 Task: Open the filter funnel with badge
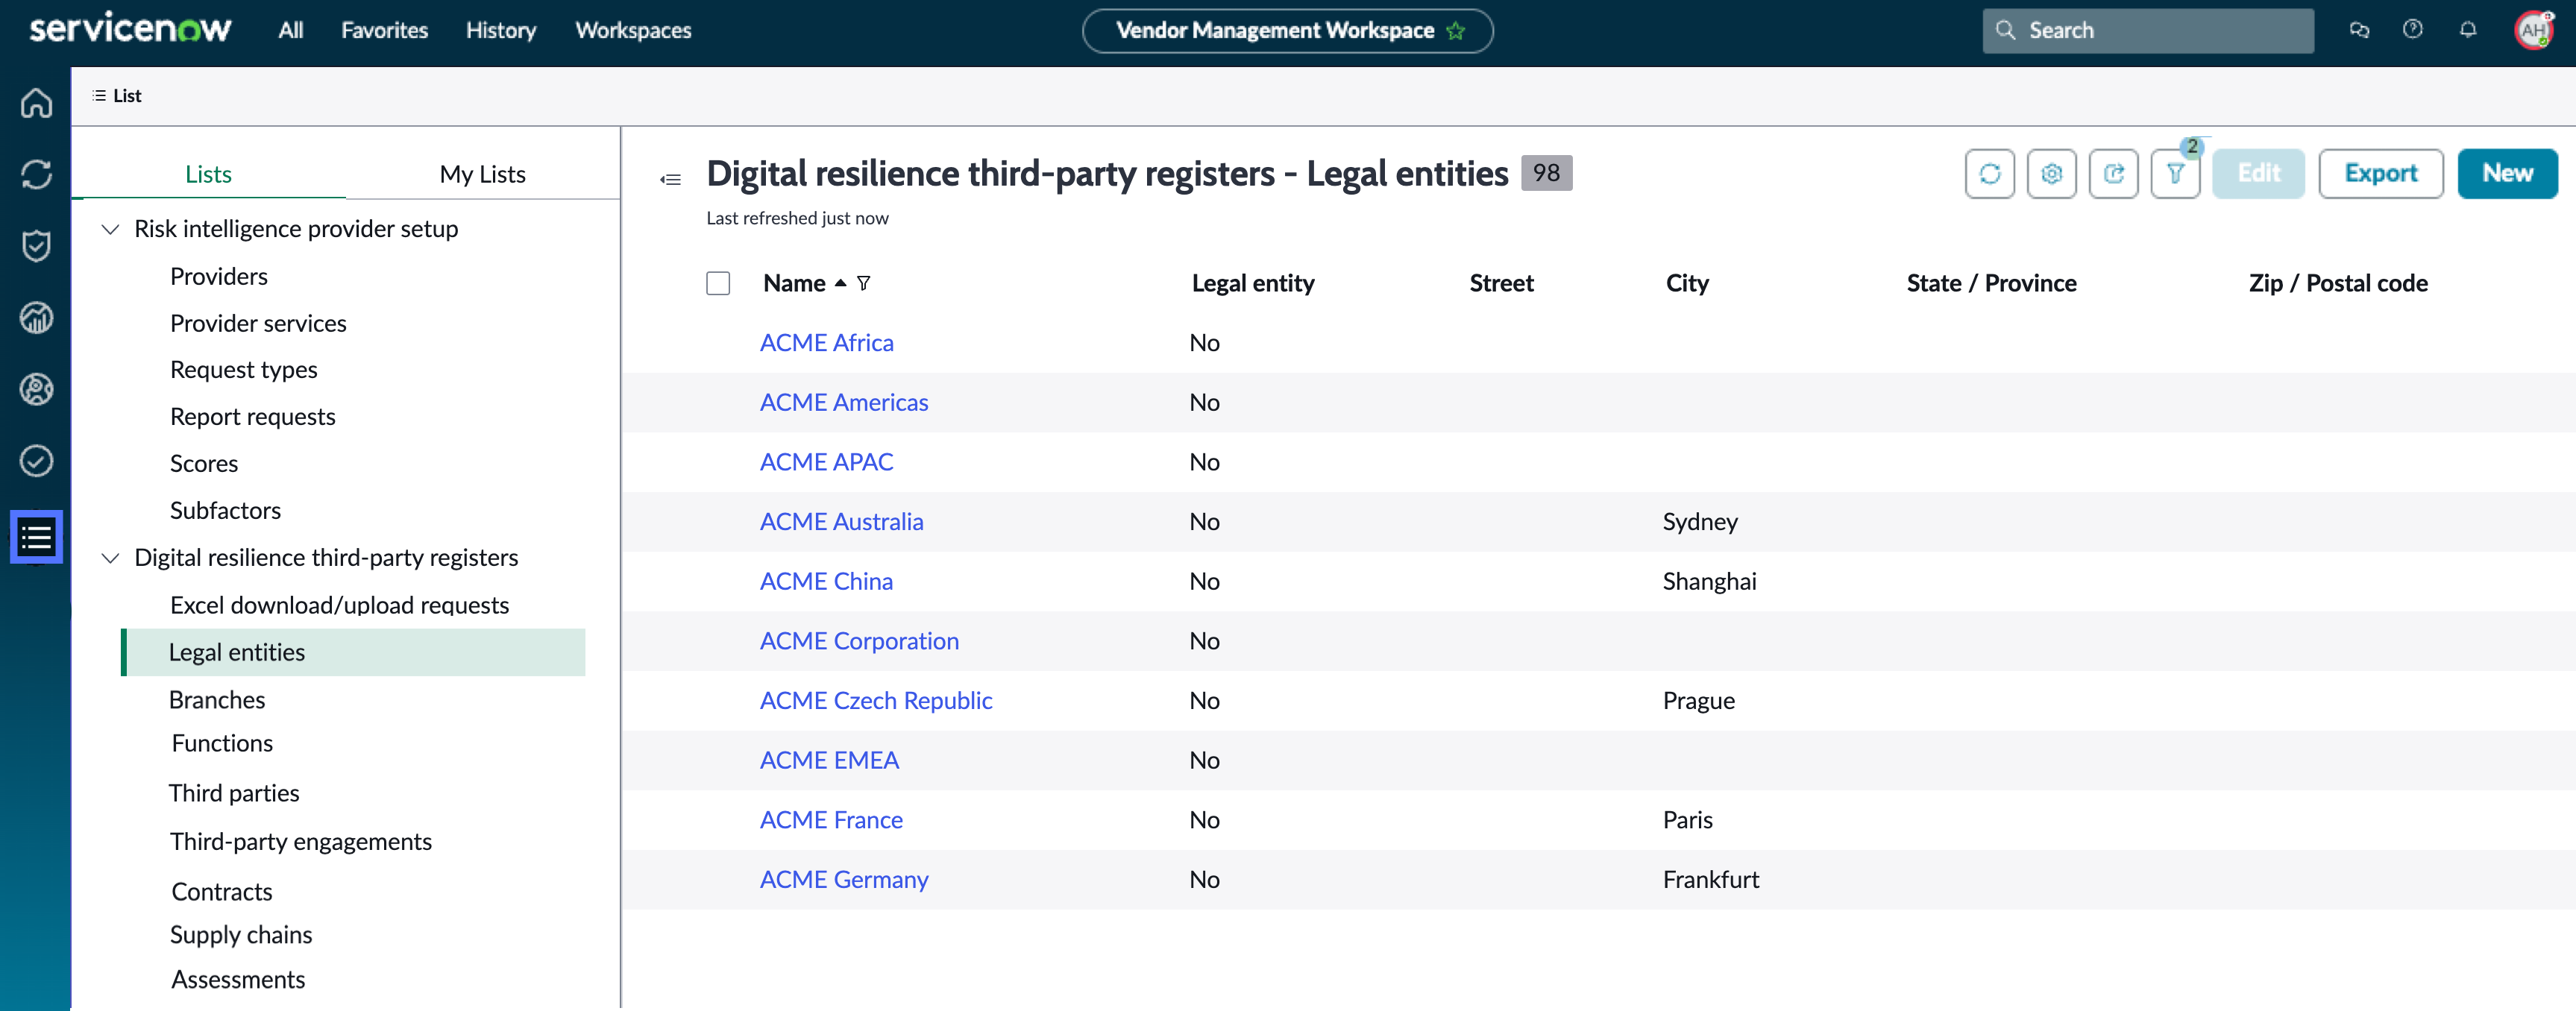(x=2175, y=174)
